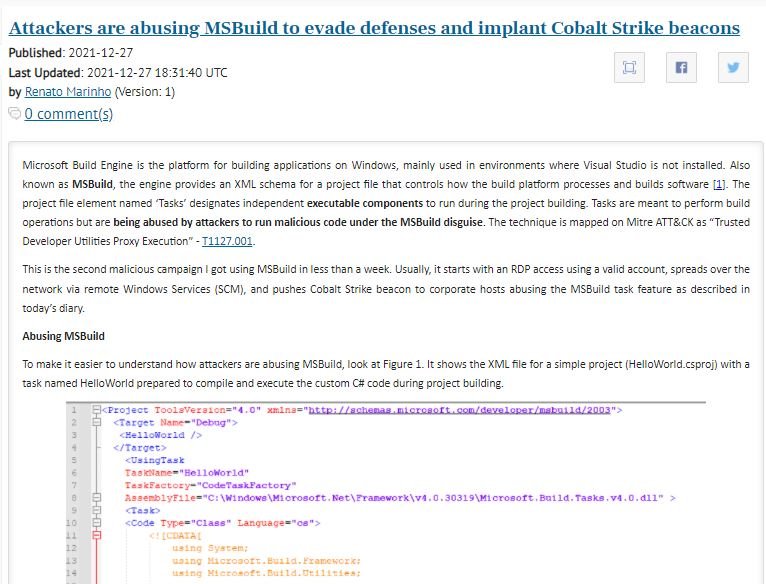Screen dimensions: 766x584
Task: Open the schemas.microsoft.com URL in code
Action: tap(459, 410)
